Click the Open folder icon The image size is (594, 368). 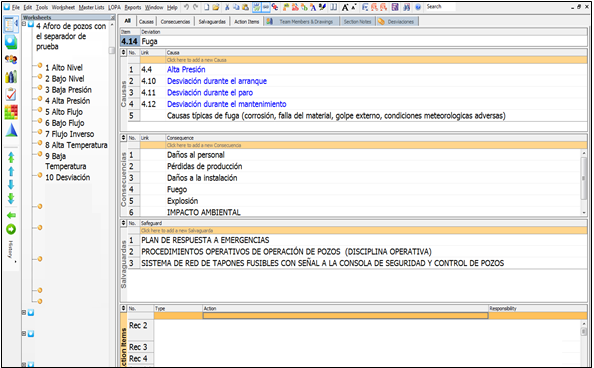[x=216, y=7]
